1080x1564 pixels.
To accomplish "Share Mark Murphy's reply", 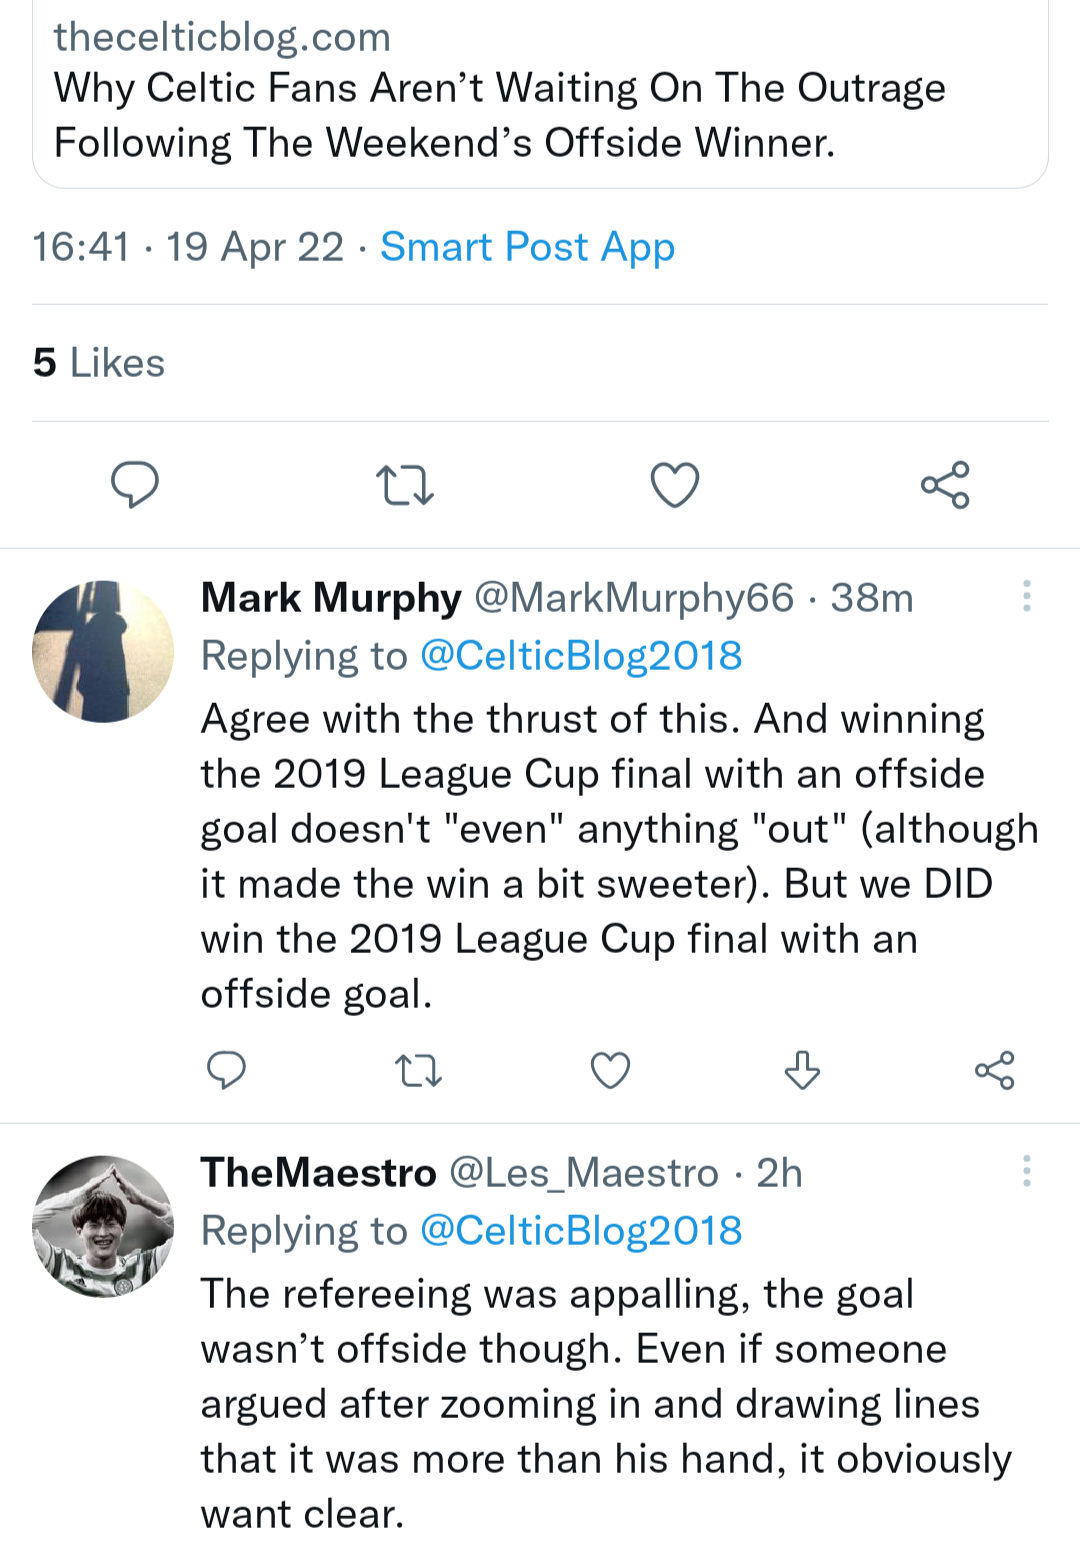I will pos(994,1070).
